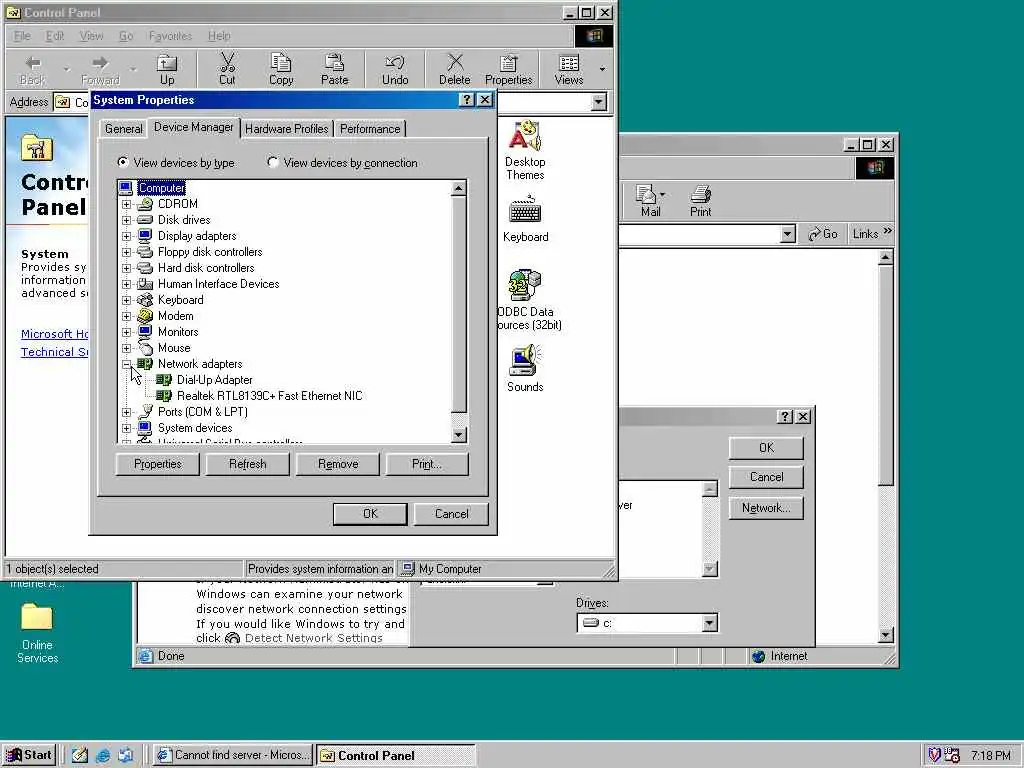Click OK in System Properties dialog
Viewport: 1024px width, 768px height.
(x=370, y=514)
